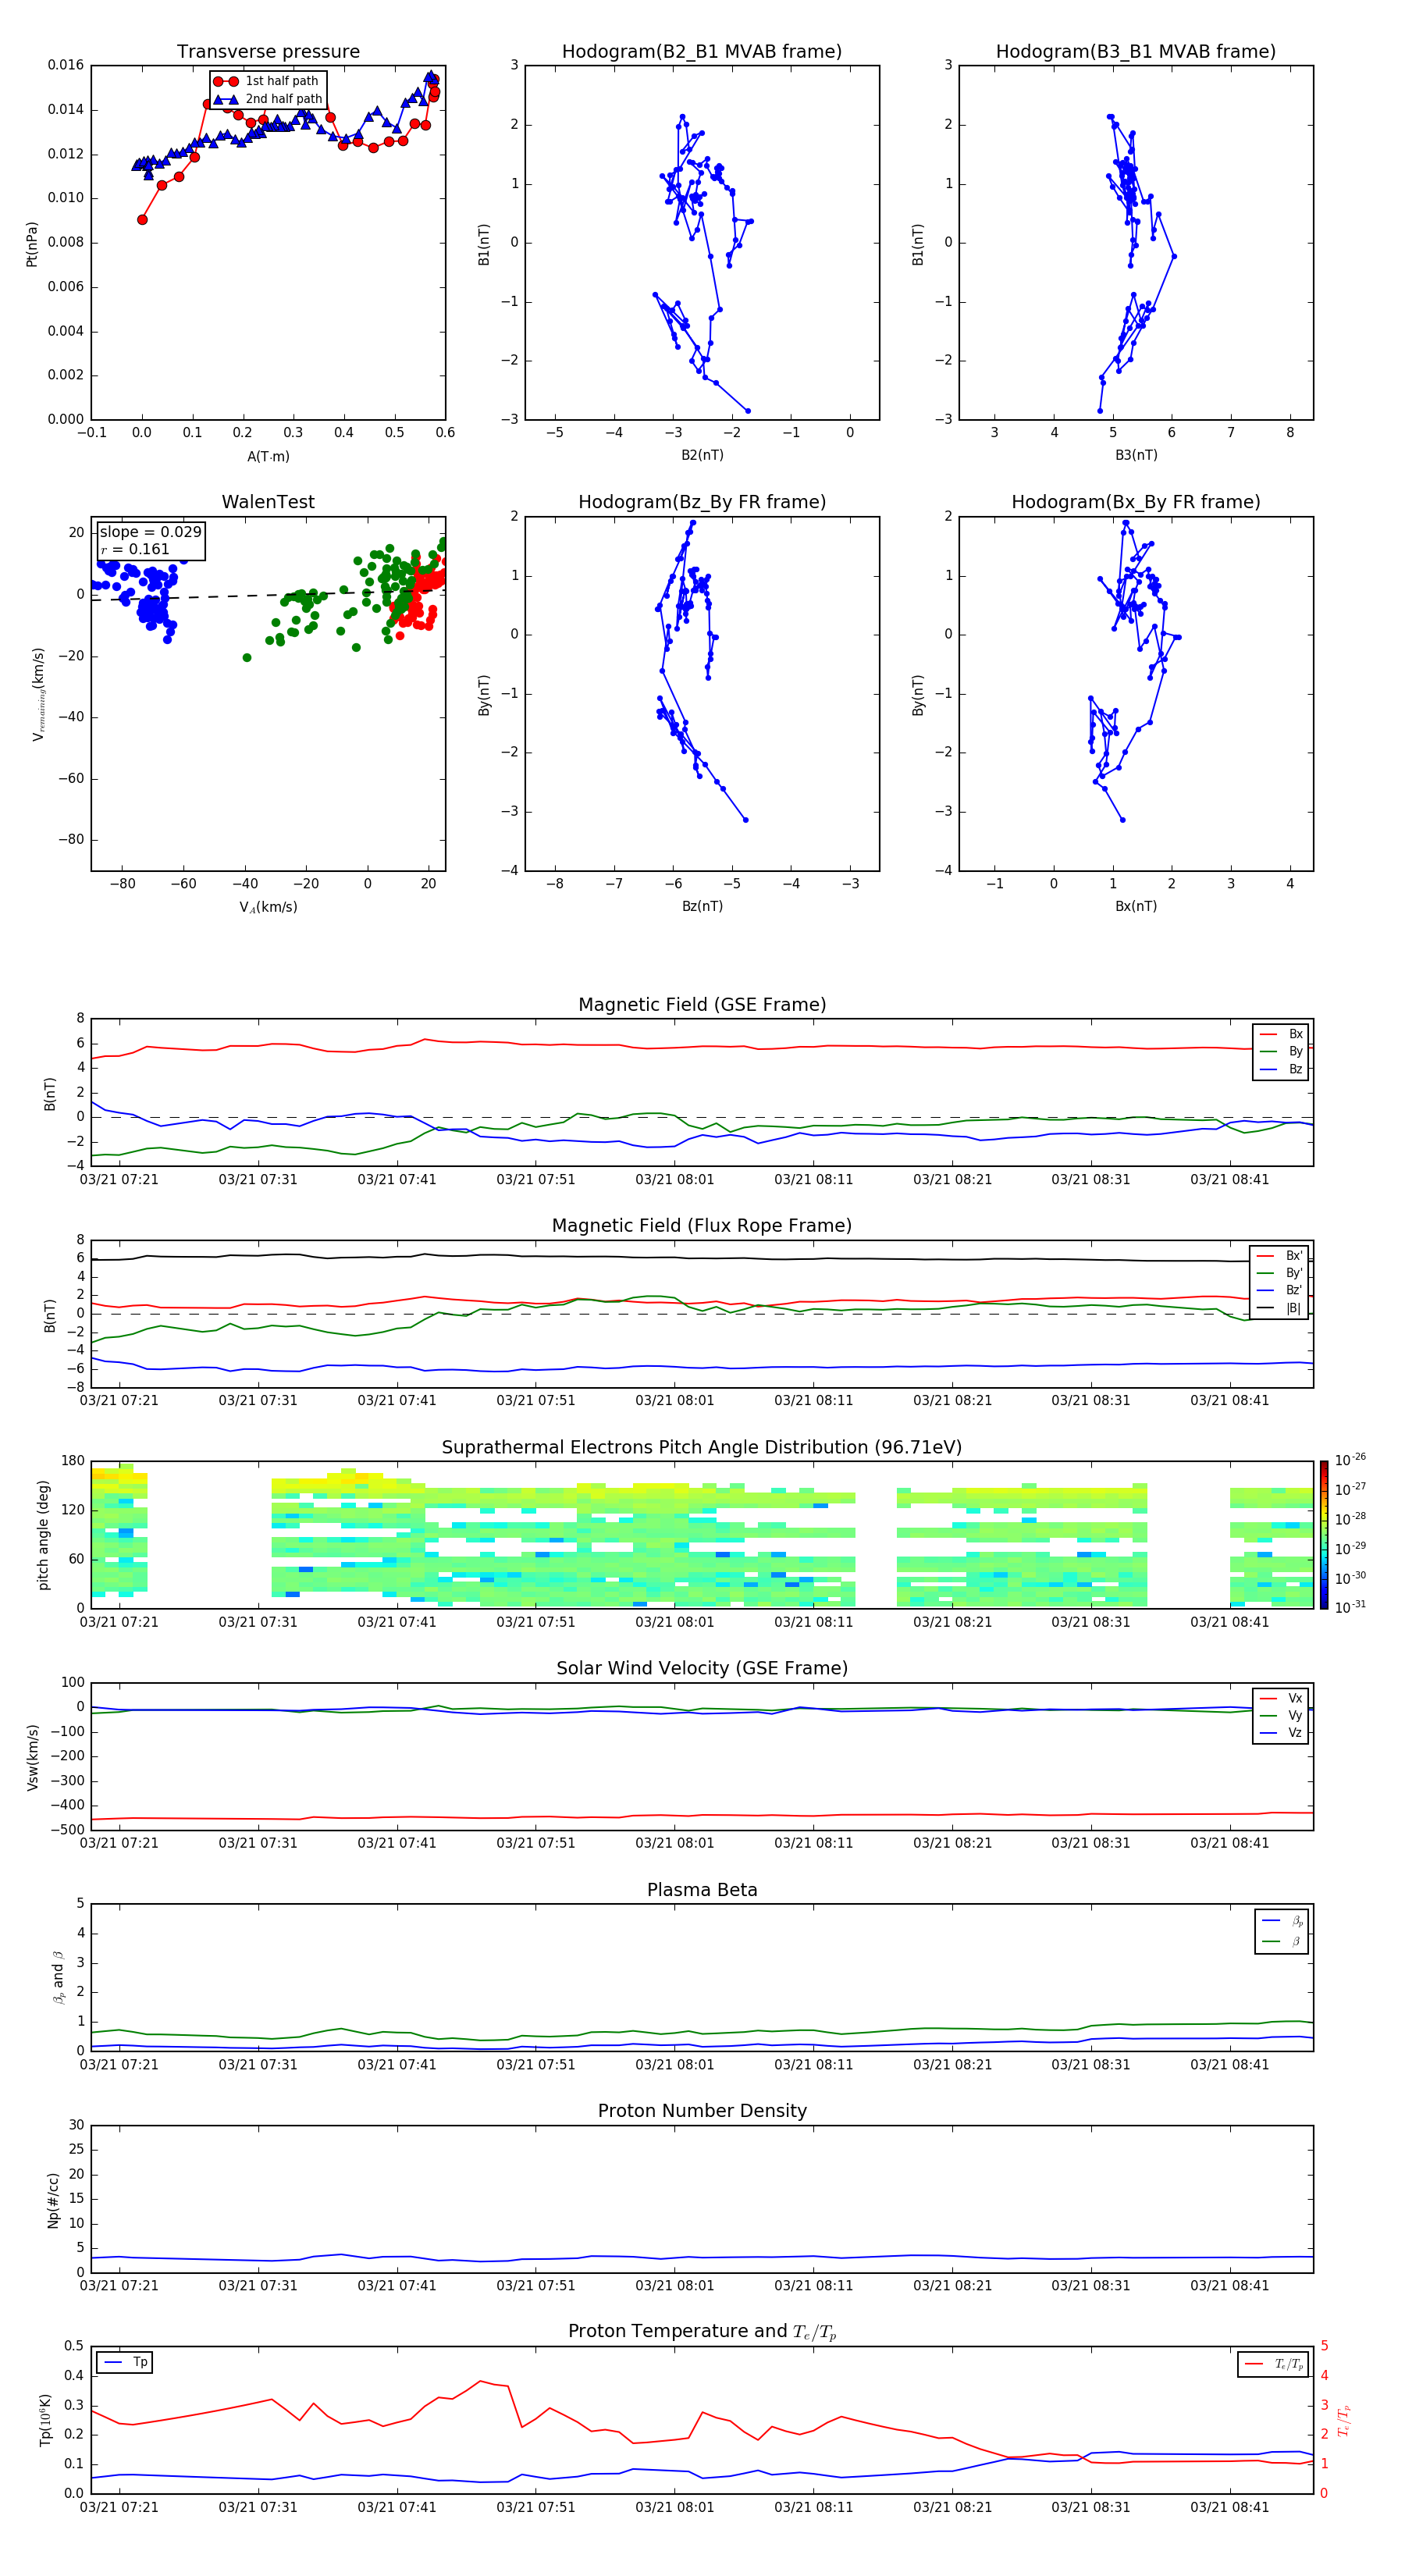Click the "Transverse pressure" plot title
1405x2576 pixels.
point(268,52)
